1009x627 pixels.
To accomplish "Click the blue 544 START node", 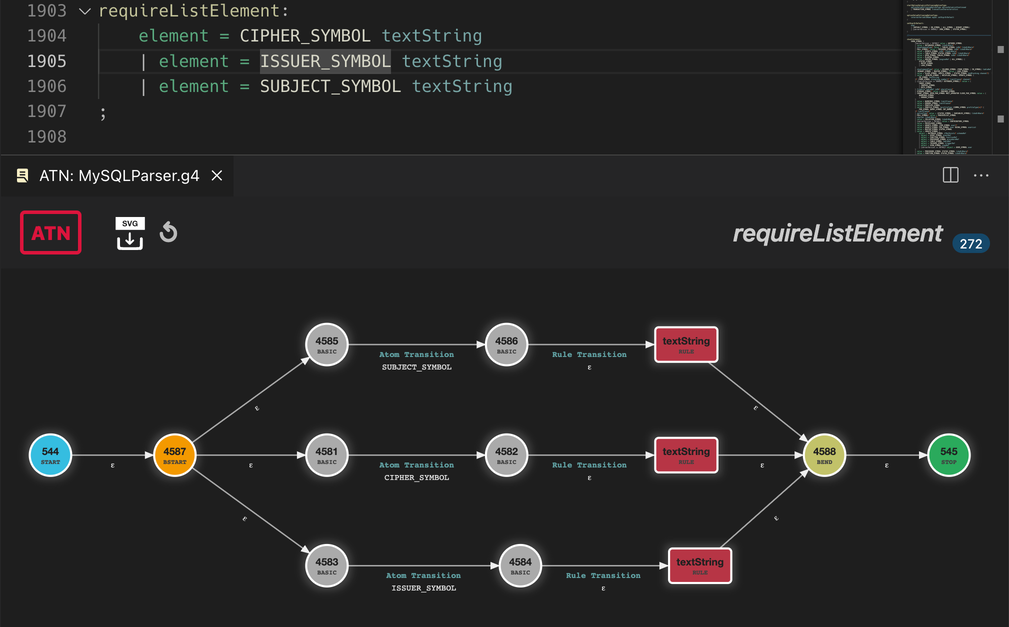I will pos(50,455).
